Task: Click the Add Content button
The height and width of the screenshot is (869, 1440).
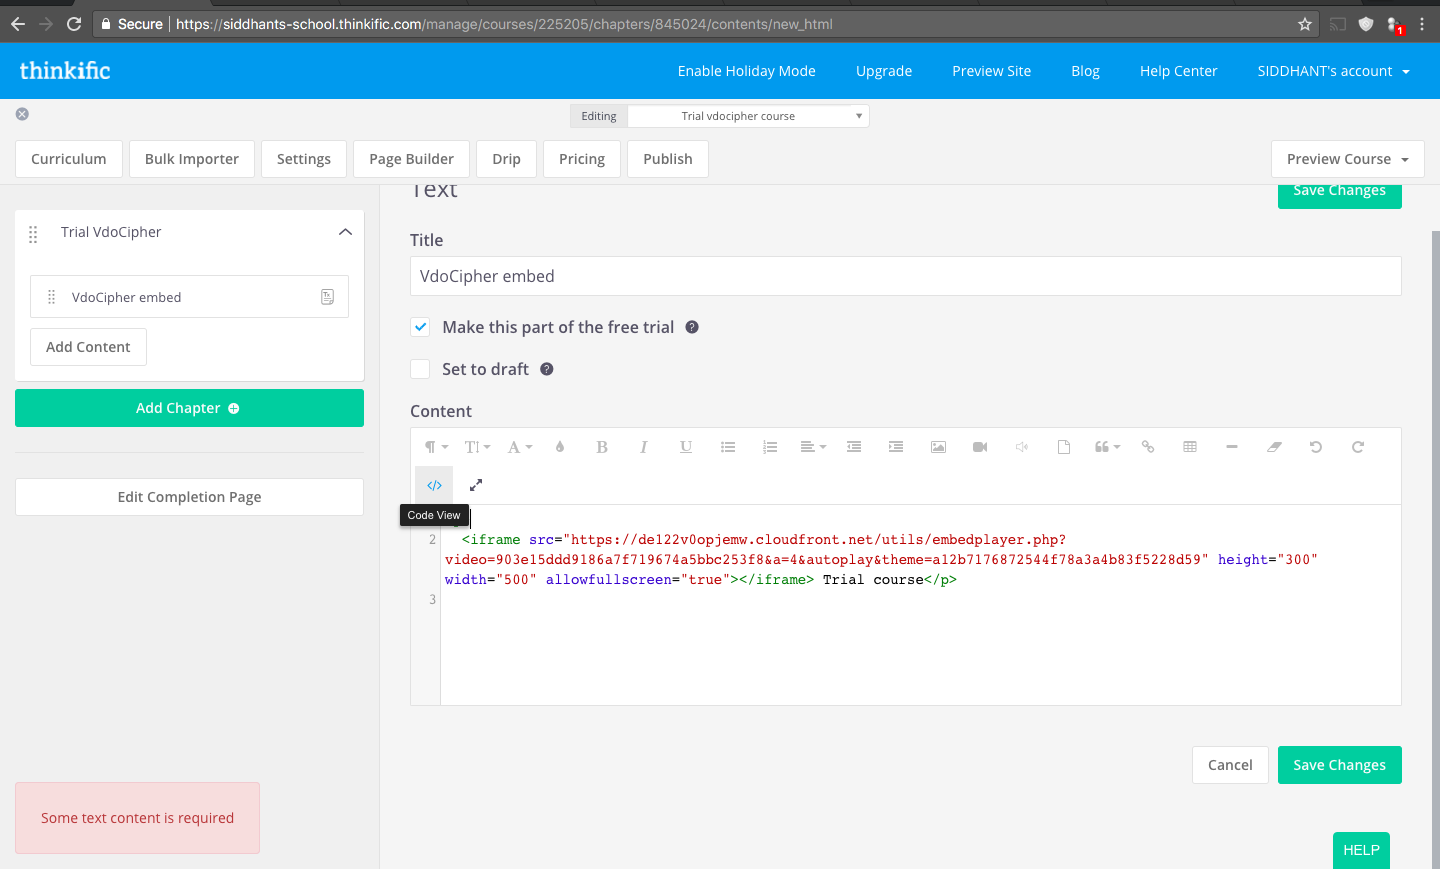Action: 88,347
